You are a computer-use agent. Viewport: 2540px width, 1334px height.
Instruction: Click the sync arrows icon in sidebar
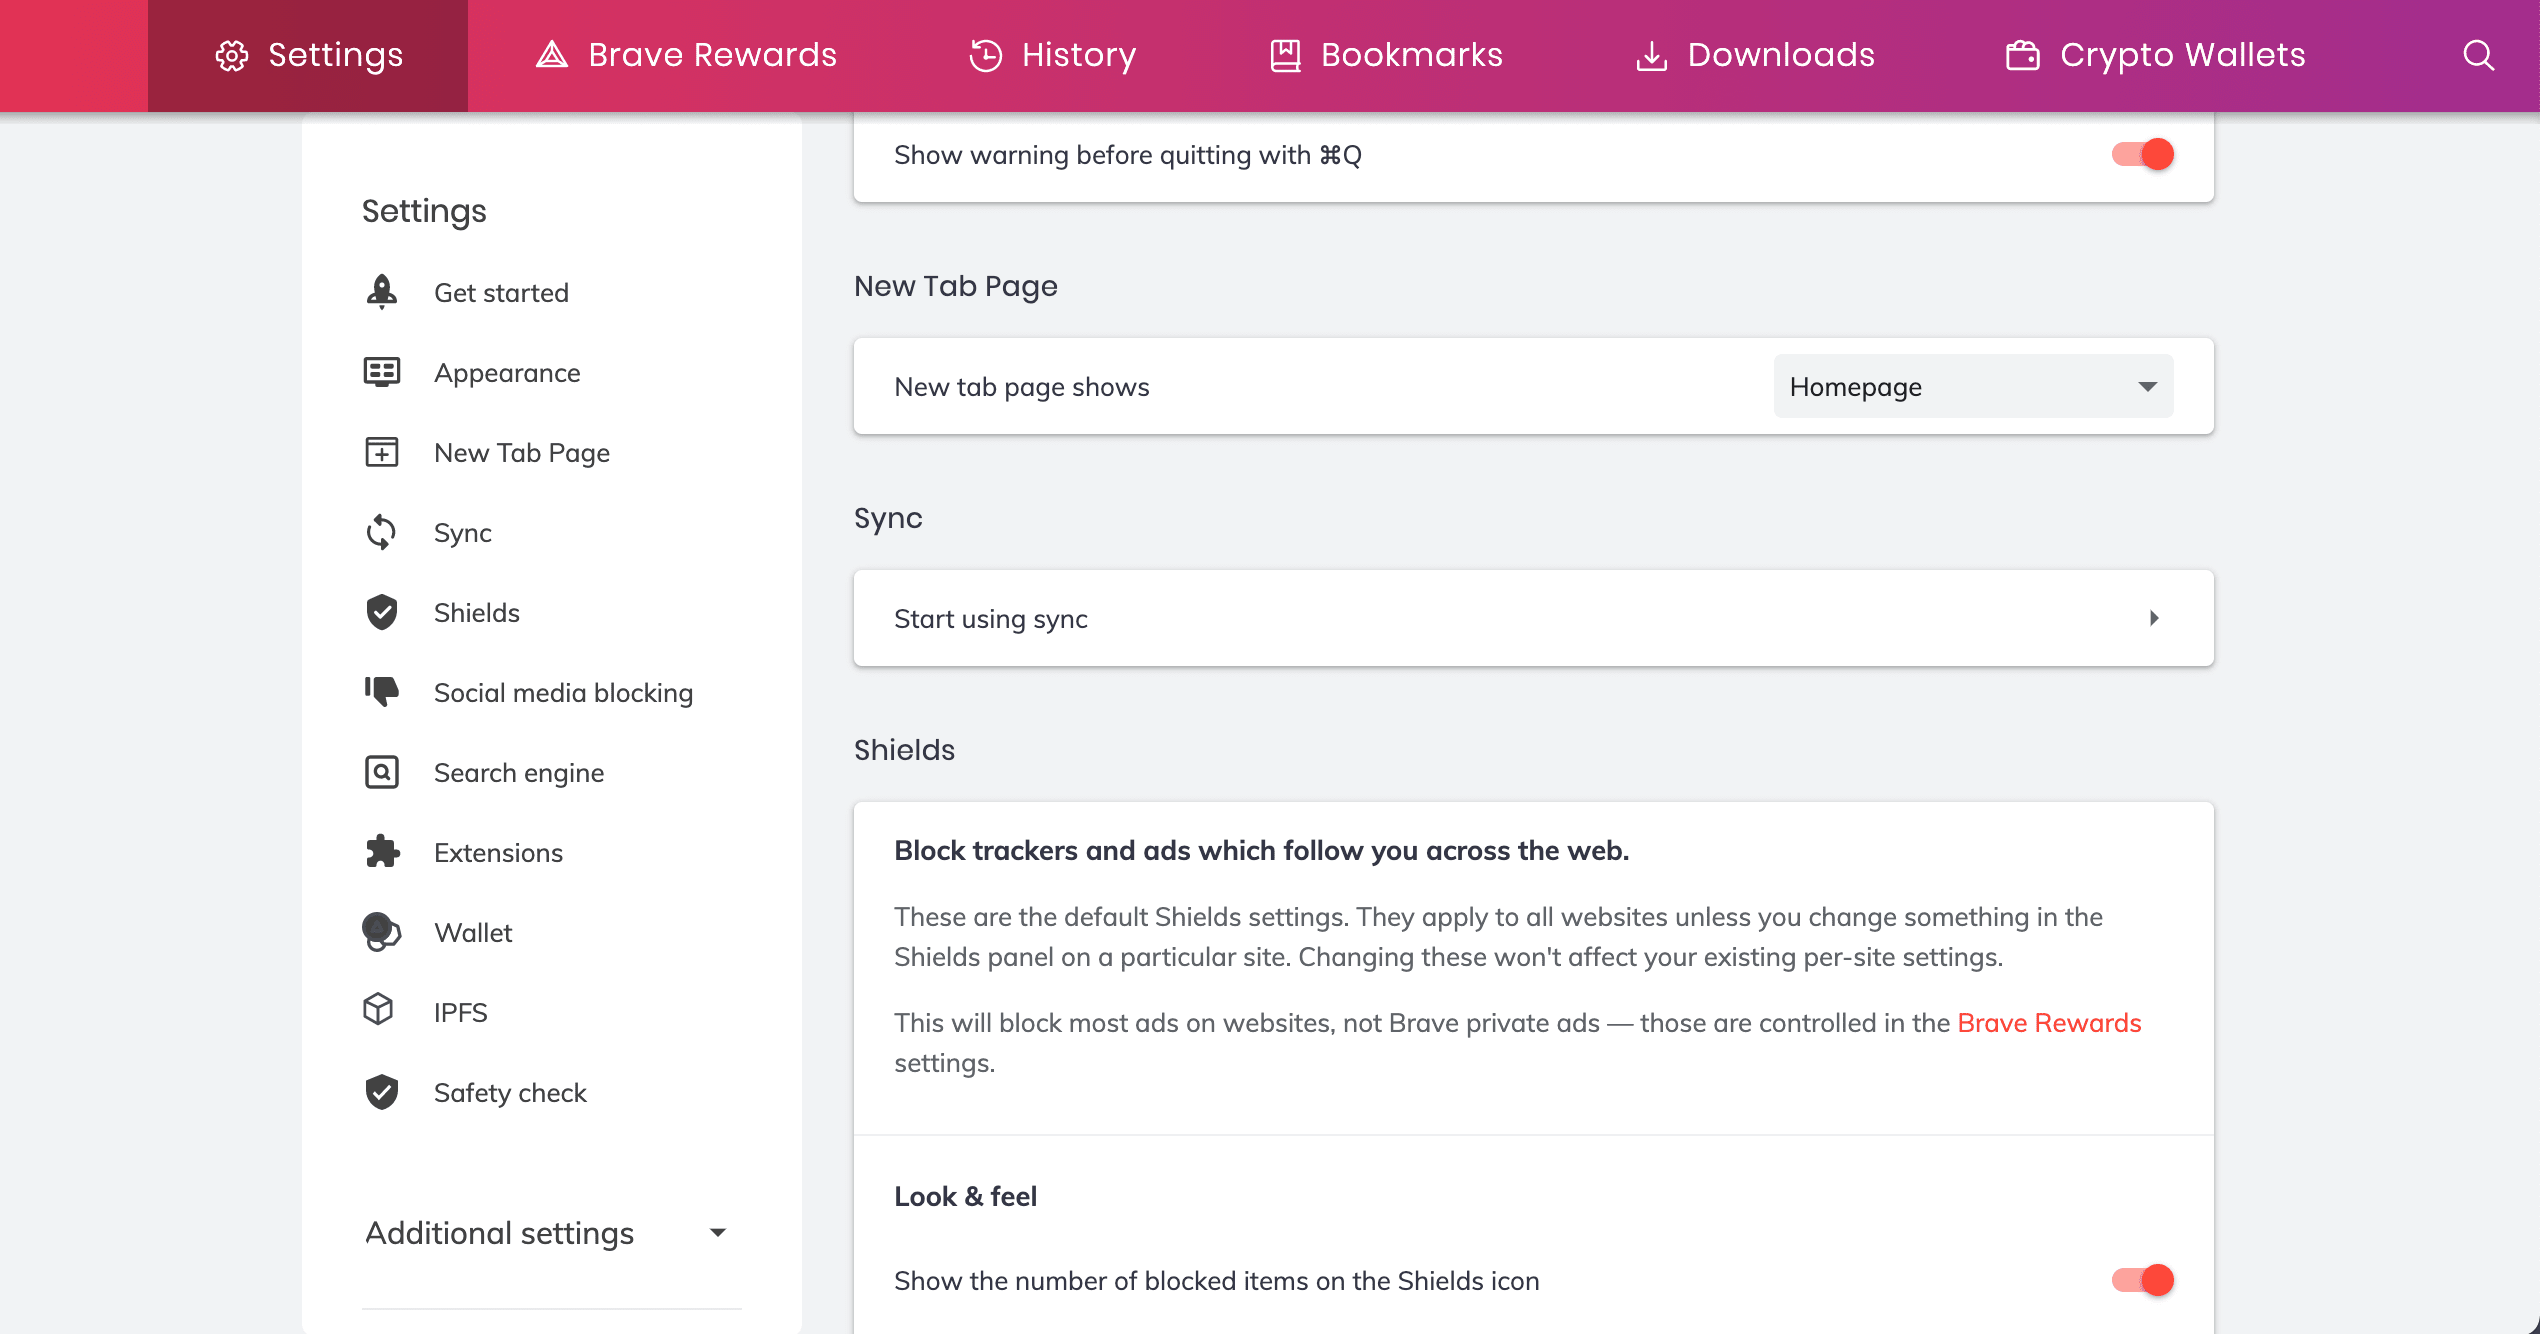pos(381,532)
